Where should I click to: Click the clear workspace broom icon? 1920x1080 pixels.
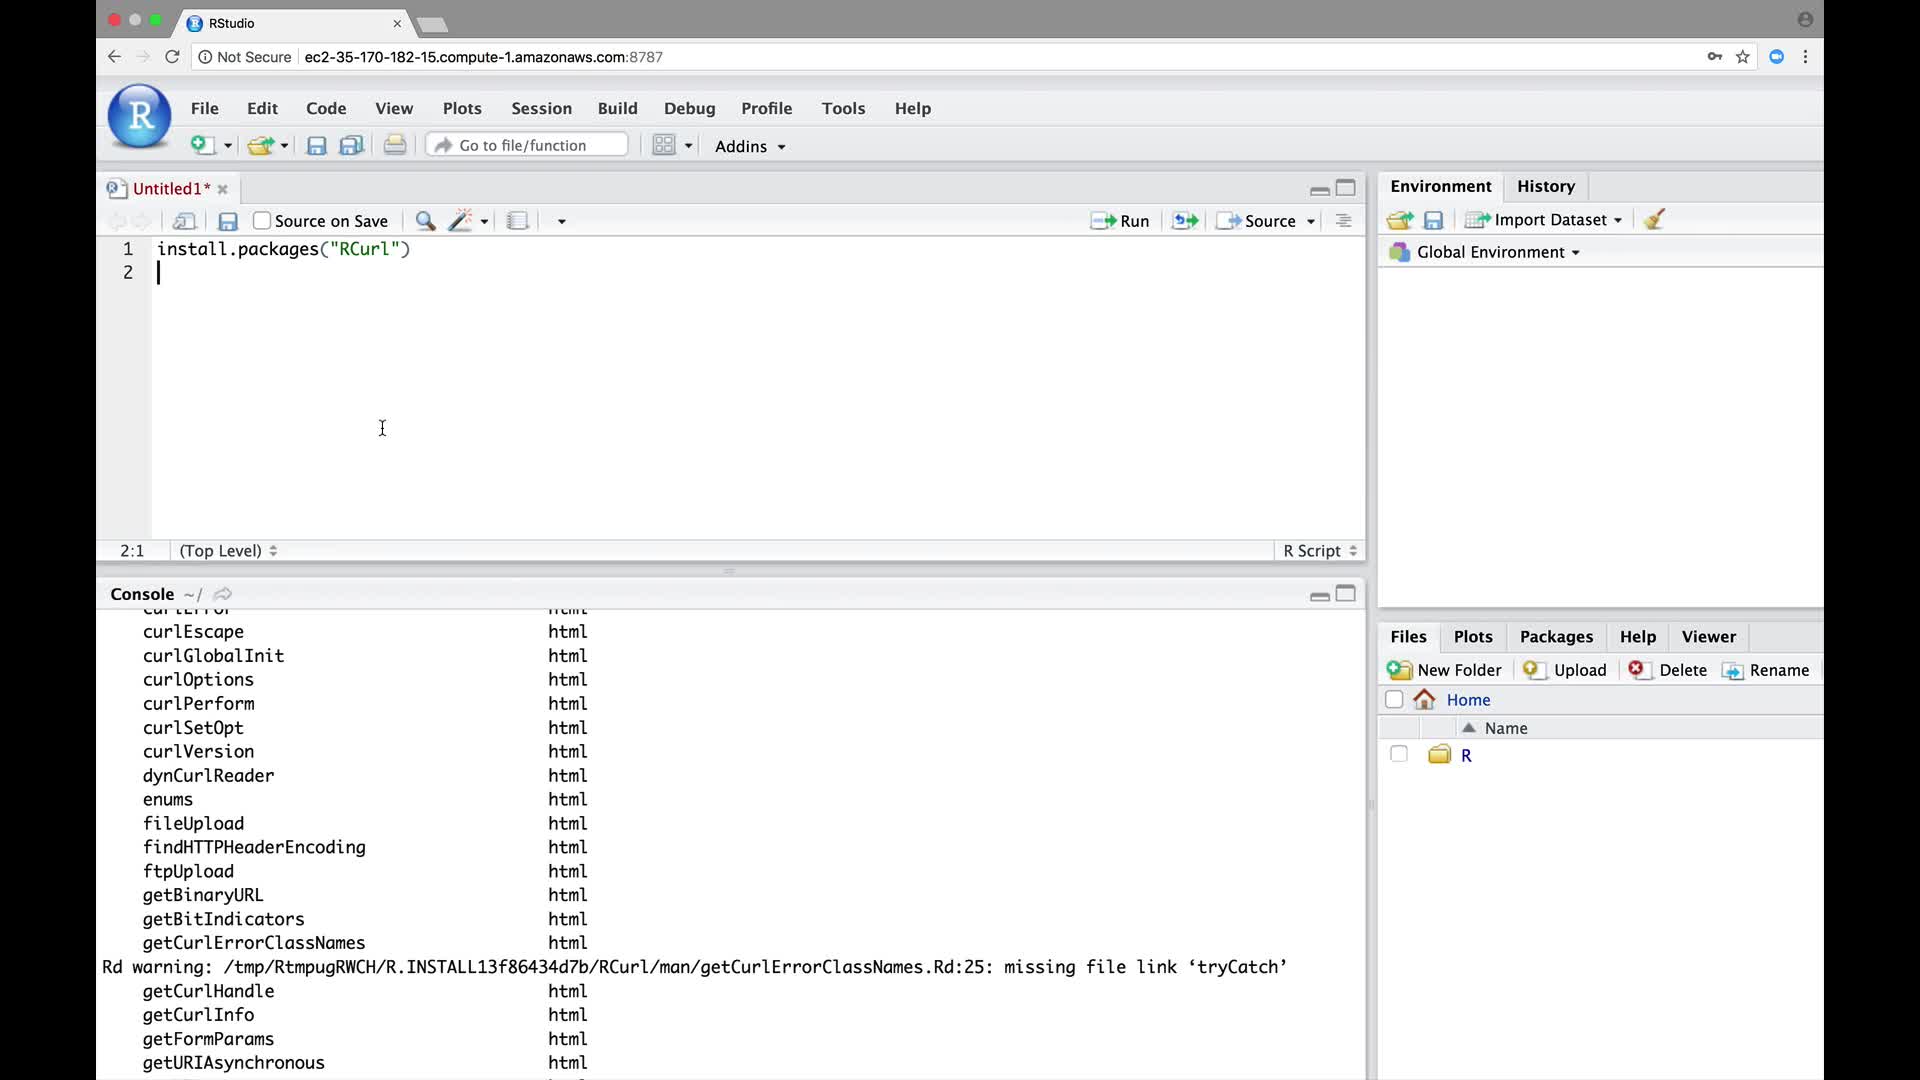pyautogui.click(x=1654, y=220)
